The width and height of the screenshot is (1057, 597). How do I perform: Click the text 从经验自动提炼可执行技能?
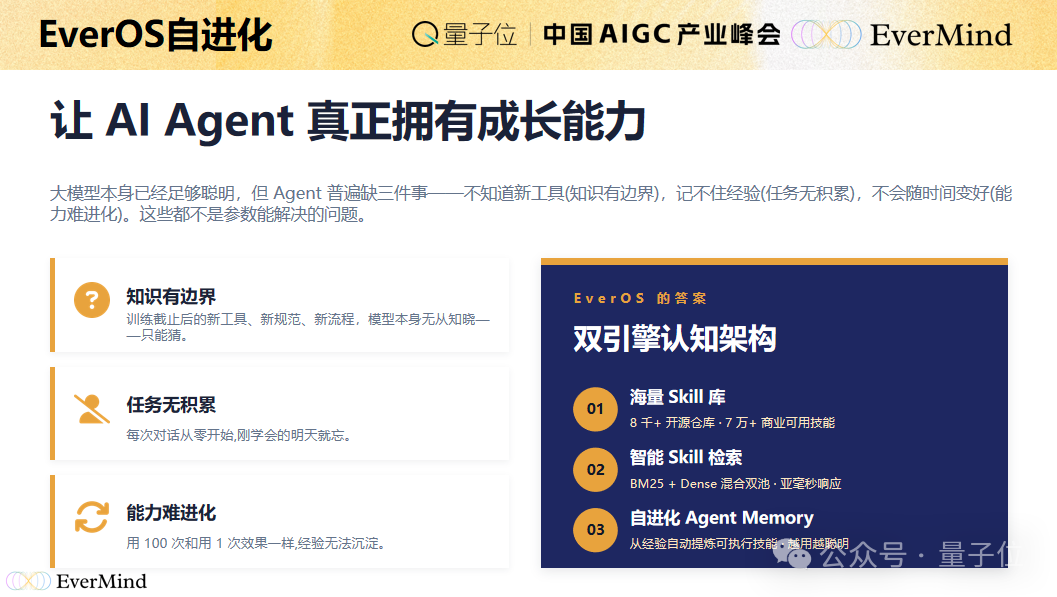pyautogui.click(x=704, y=544)
